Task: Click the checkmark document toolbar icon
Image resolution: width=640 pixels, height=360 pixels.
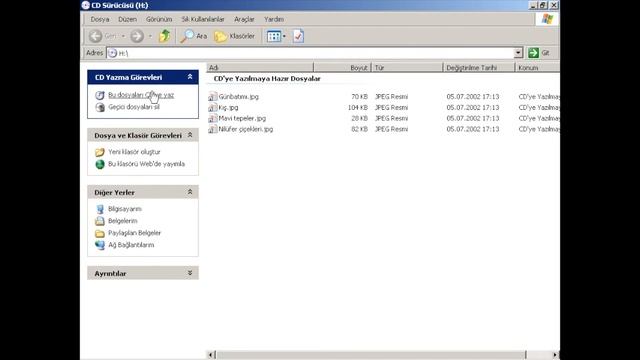Action: coord(298,36)
